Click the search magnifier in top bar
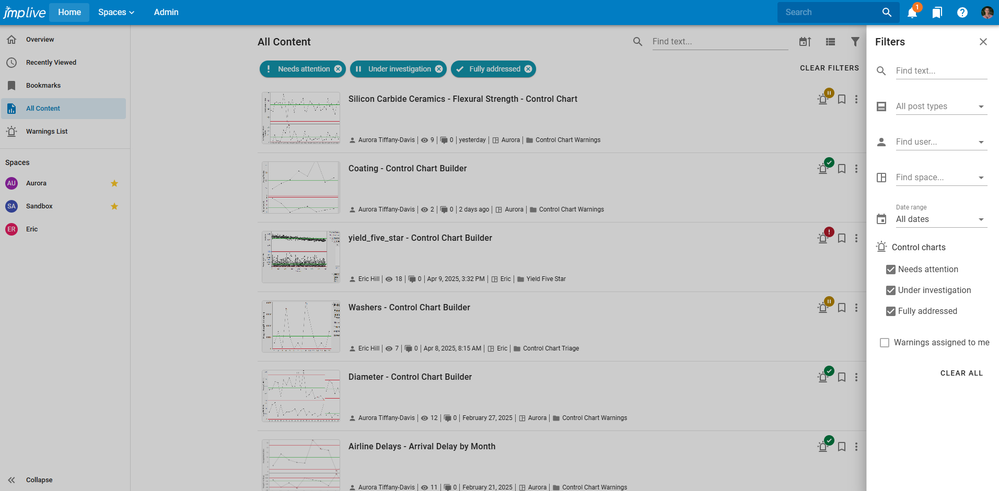 (887, 12)
